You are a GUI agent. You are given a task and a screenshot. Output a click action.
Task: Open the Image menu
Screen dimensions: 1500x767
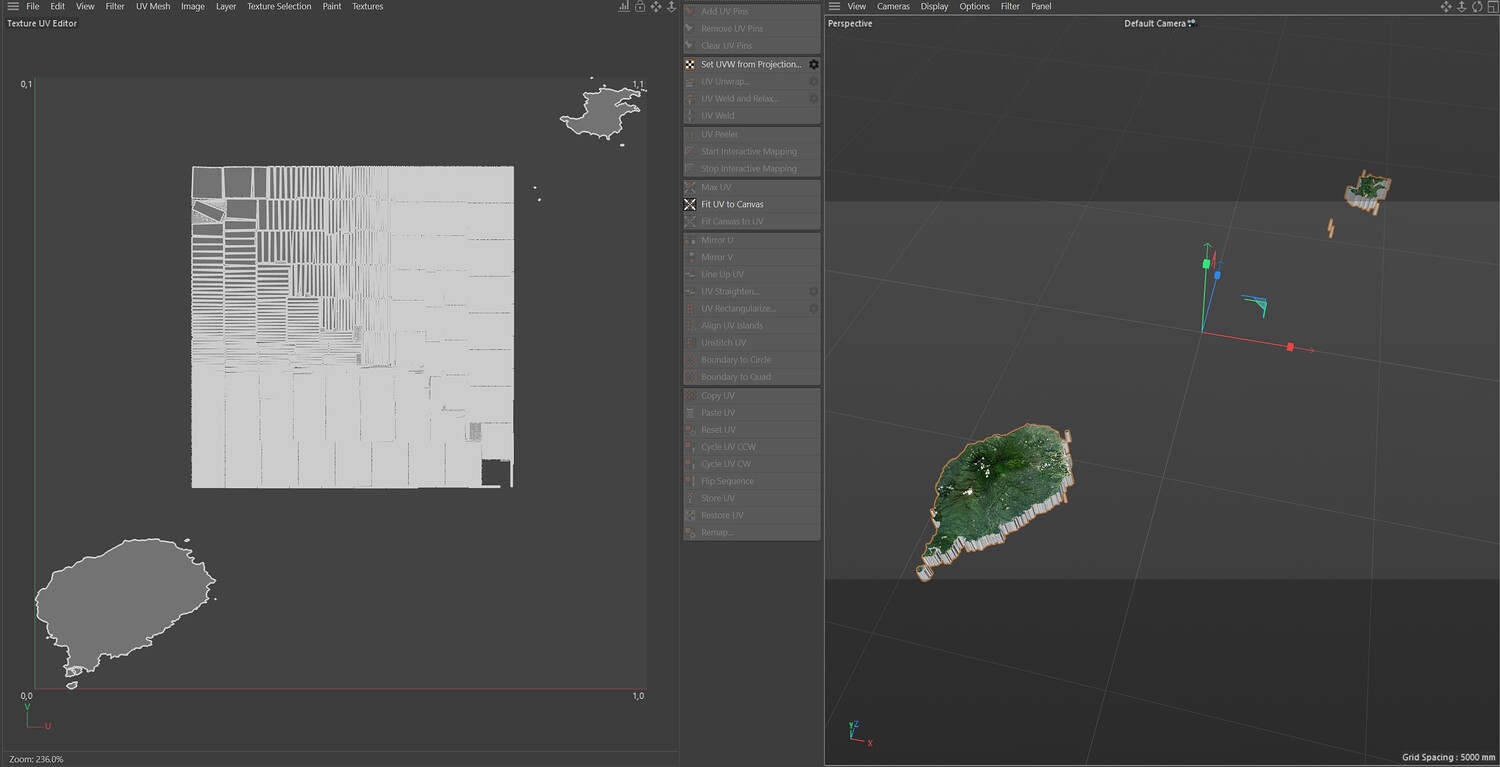[193, 6]
